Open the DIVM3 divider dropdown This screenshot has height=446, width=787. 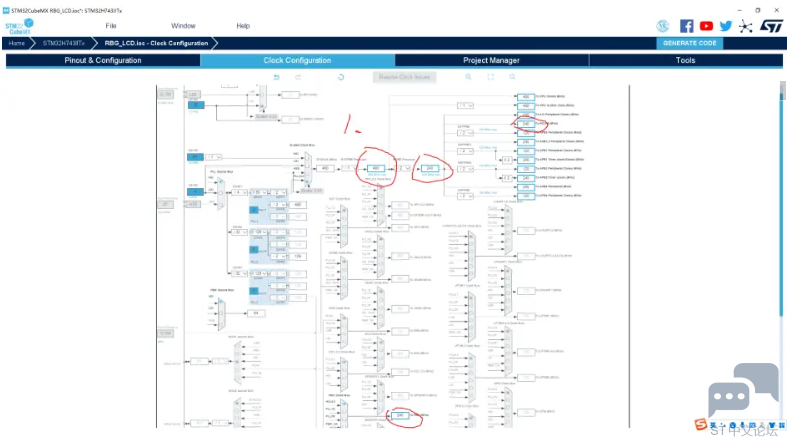(239, 273)
